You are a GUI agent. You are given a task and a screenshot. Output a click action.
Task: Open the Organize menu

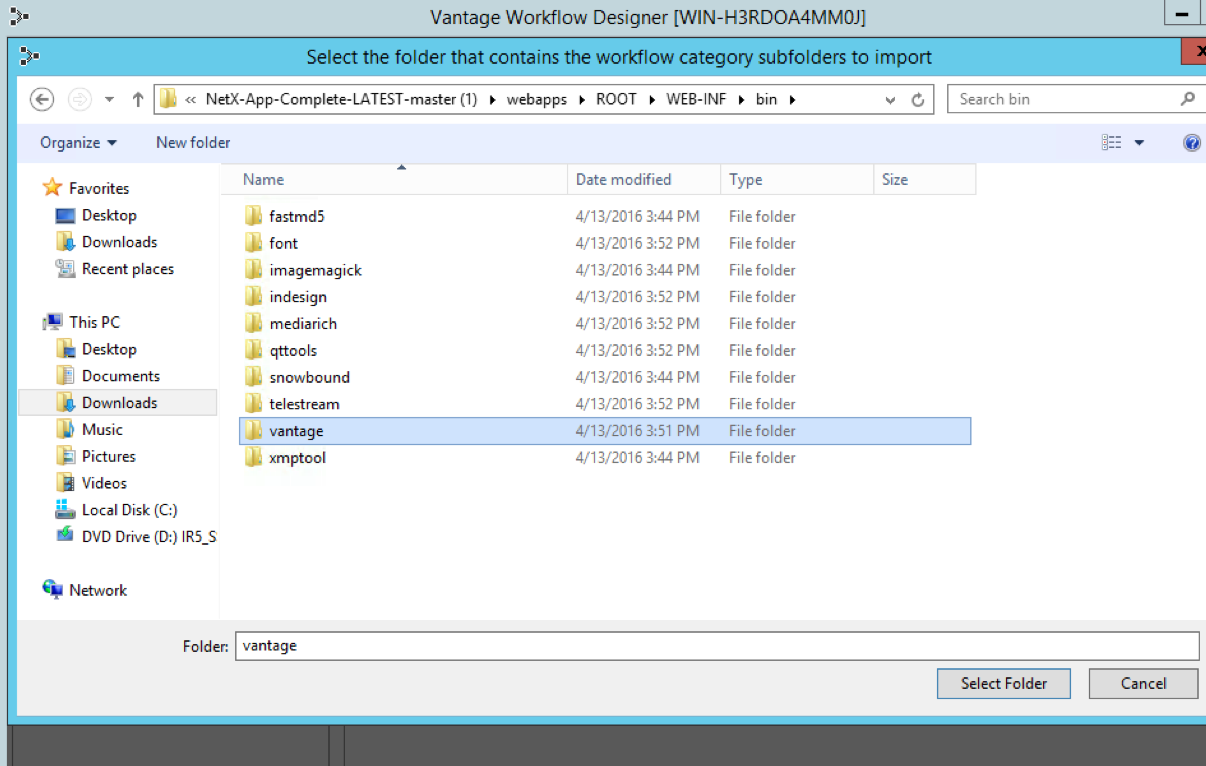pos(78,142)
